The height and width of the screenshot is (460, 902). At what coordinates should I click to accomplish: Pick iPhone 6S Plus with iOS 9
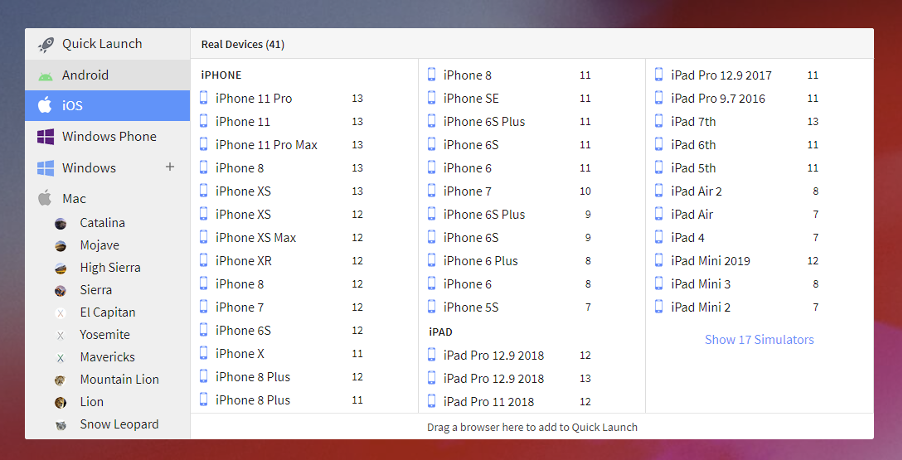[x=510, y=214]
